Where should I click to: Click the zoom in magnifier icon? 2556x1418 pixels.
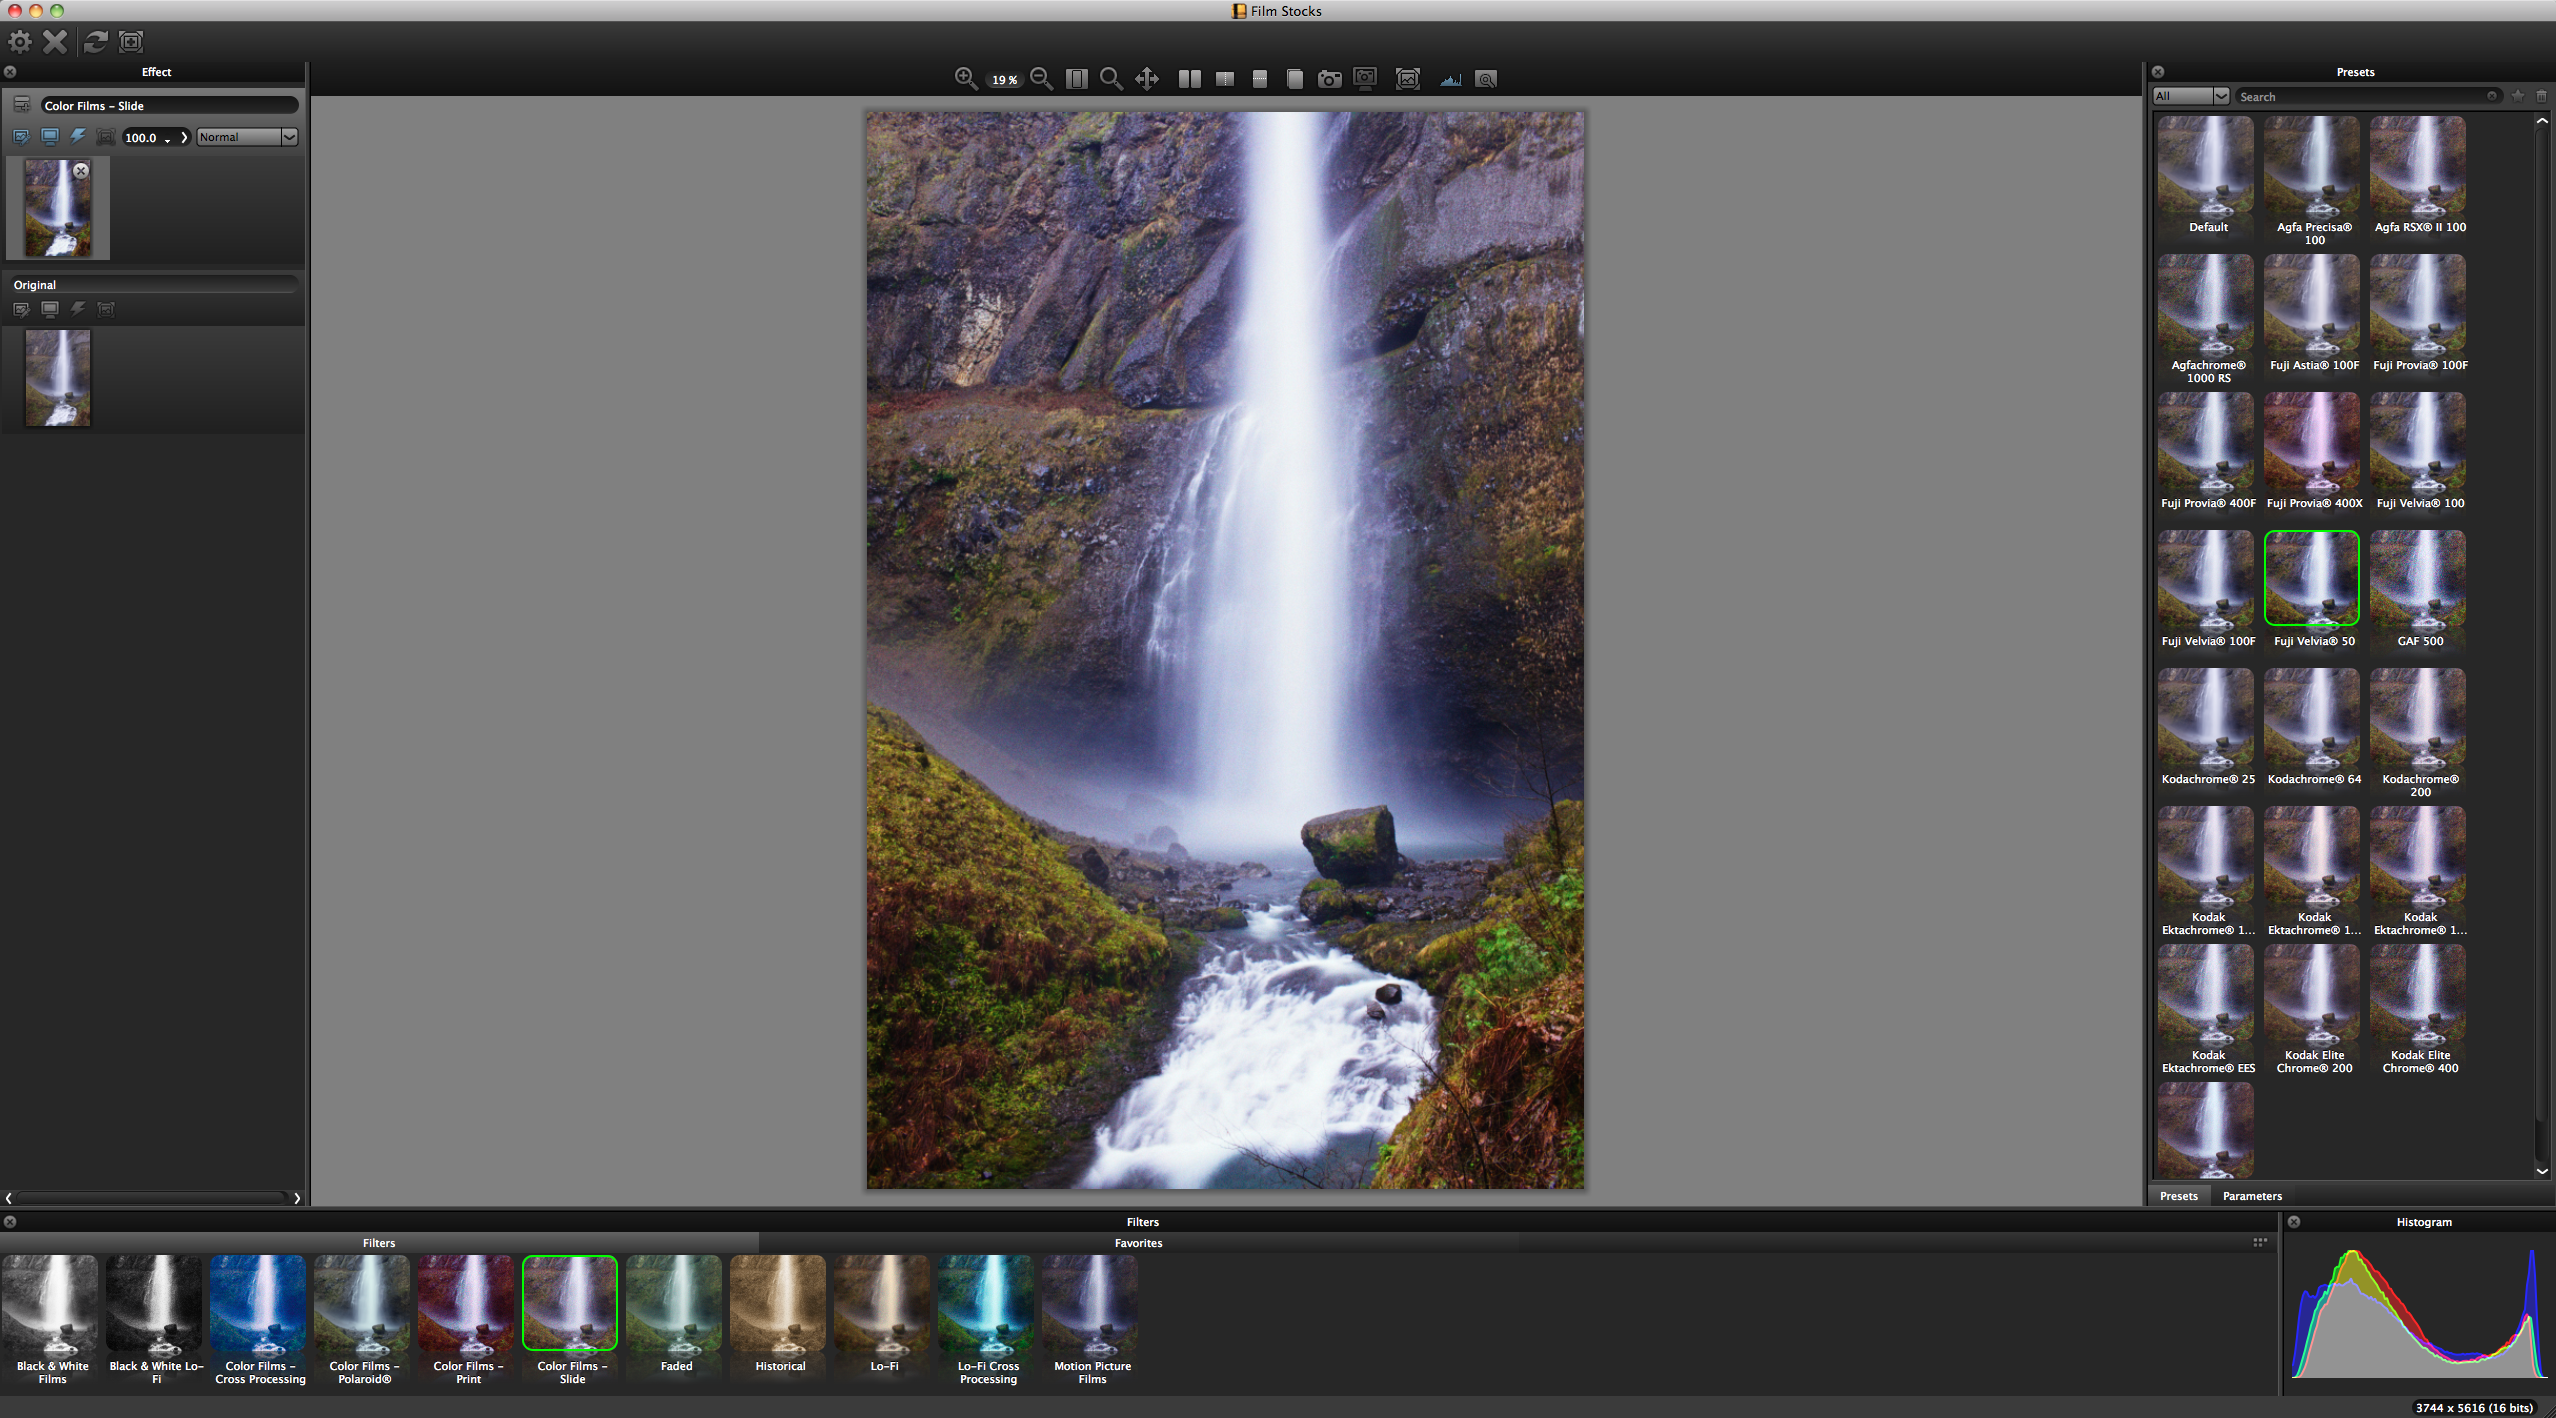point(965,79)
